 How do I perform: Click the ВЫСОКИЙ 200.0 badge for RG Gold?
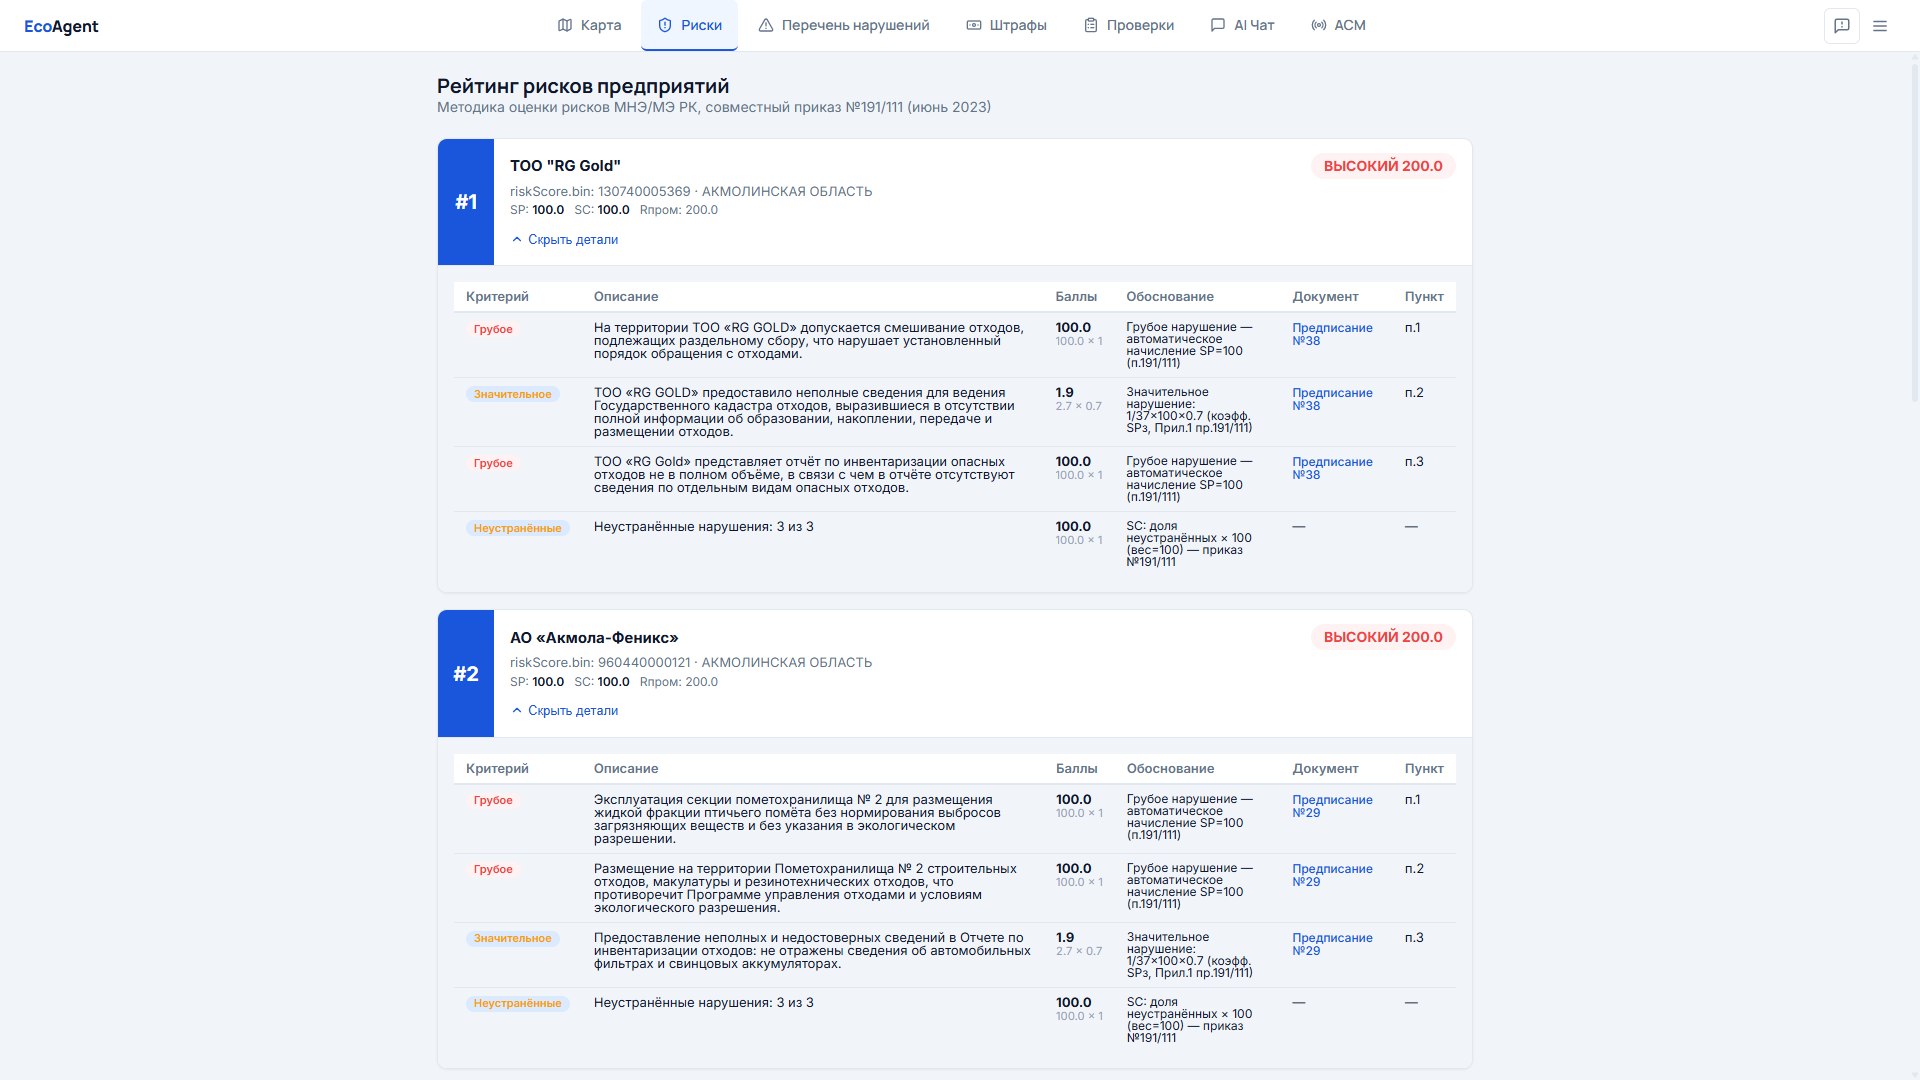(1383, 166)
